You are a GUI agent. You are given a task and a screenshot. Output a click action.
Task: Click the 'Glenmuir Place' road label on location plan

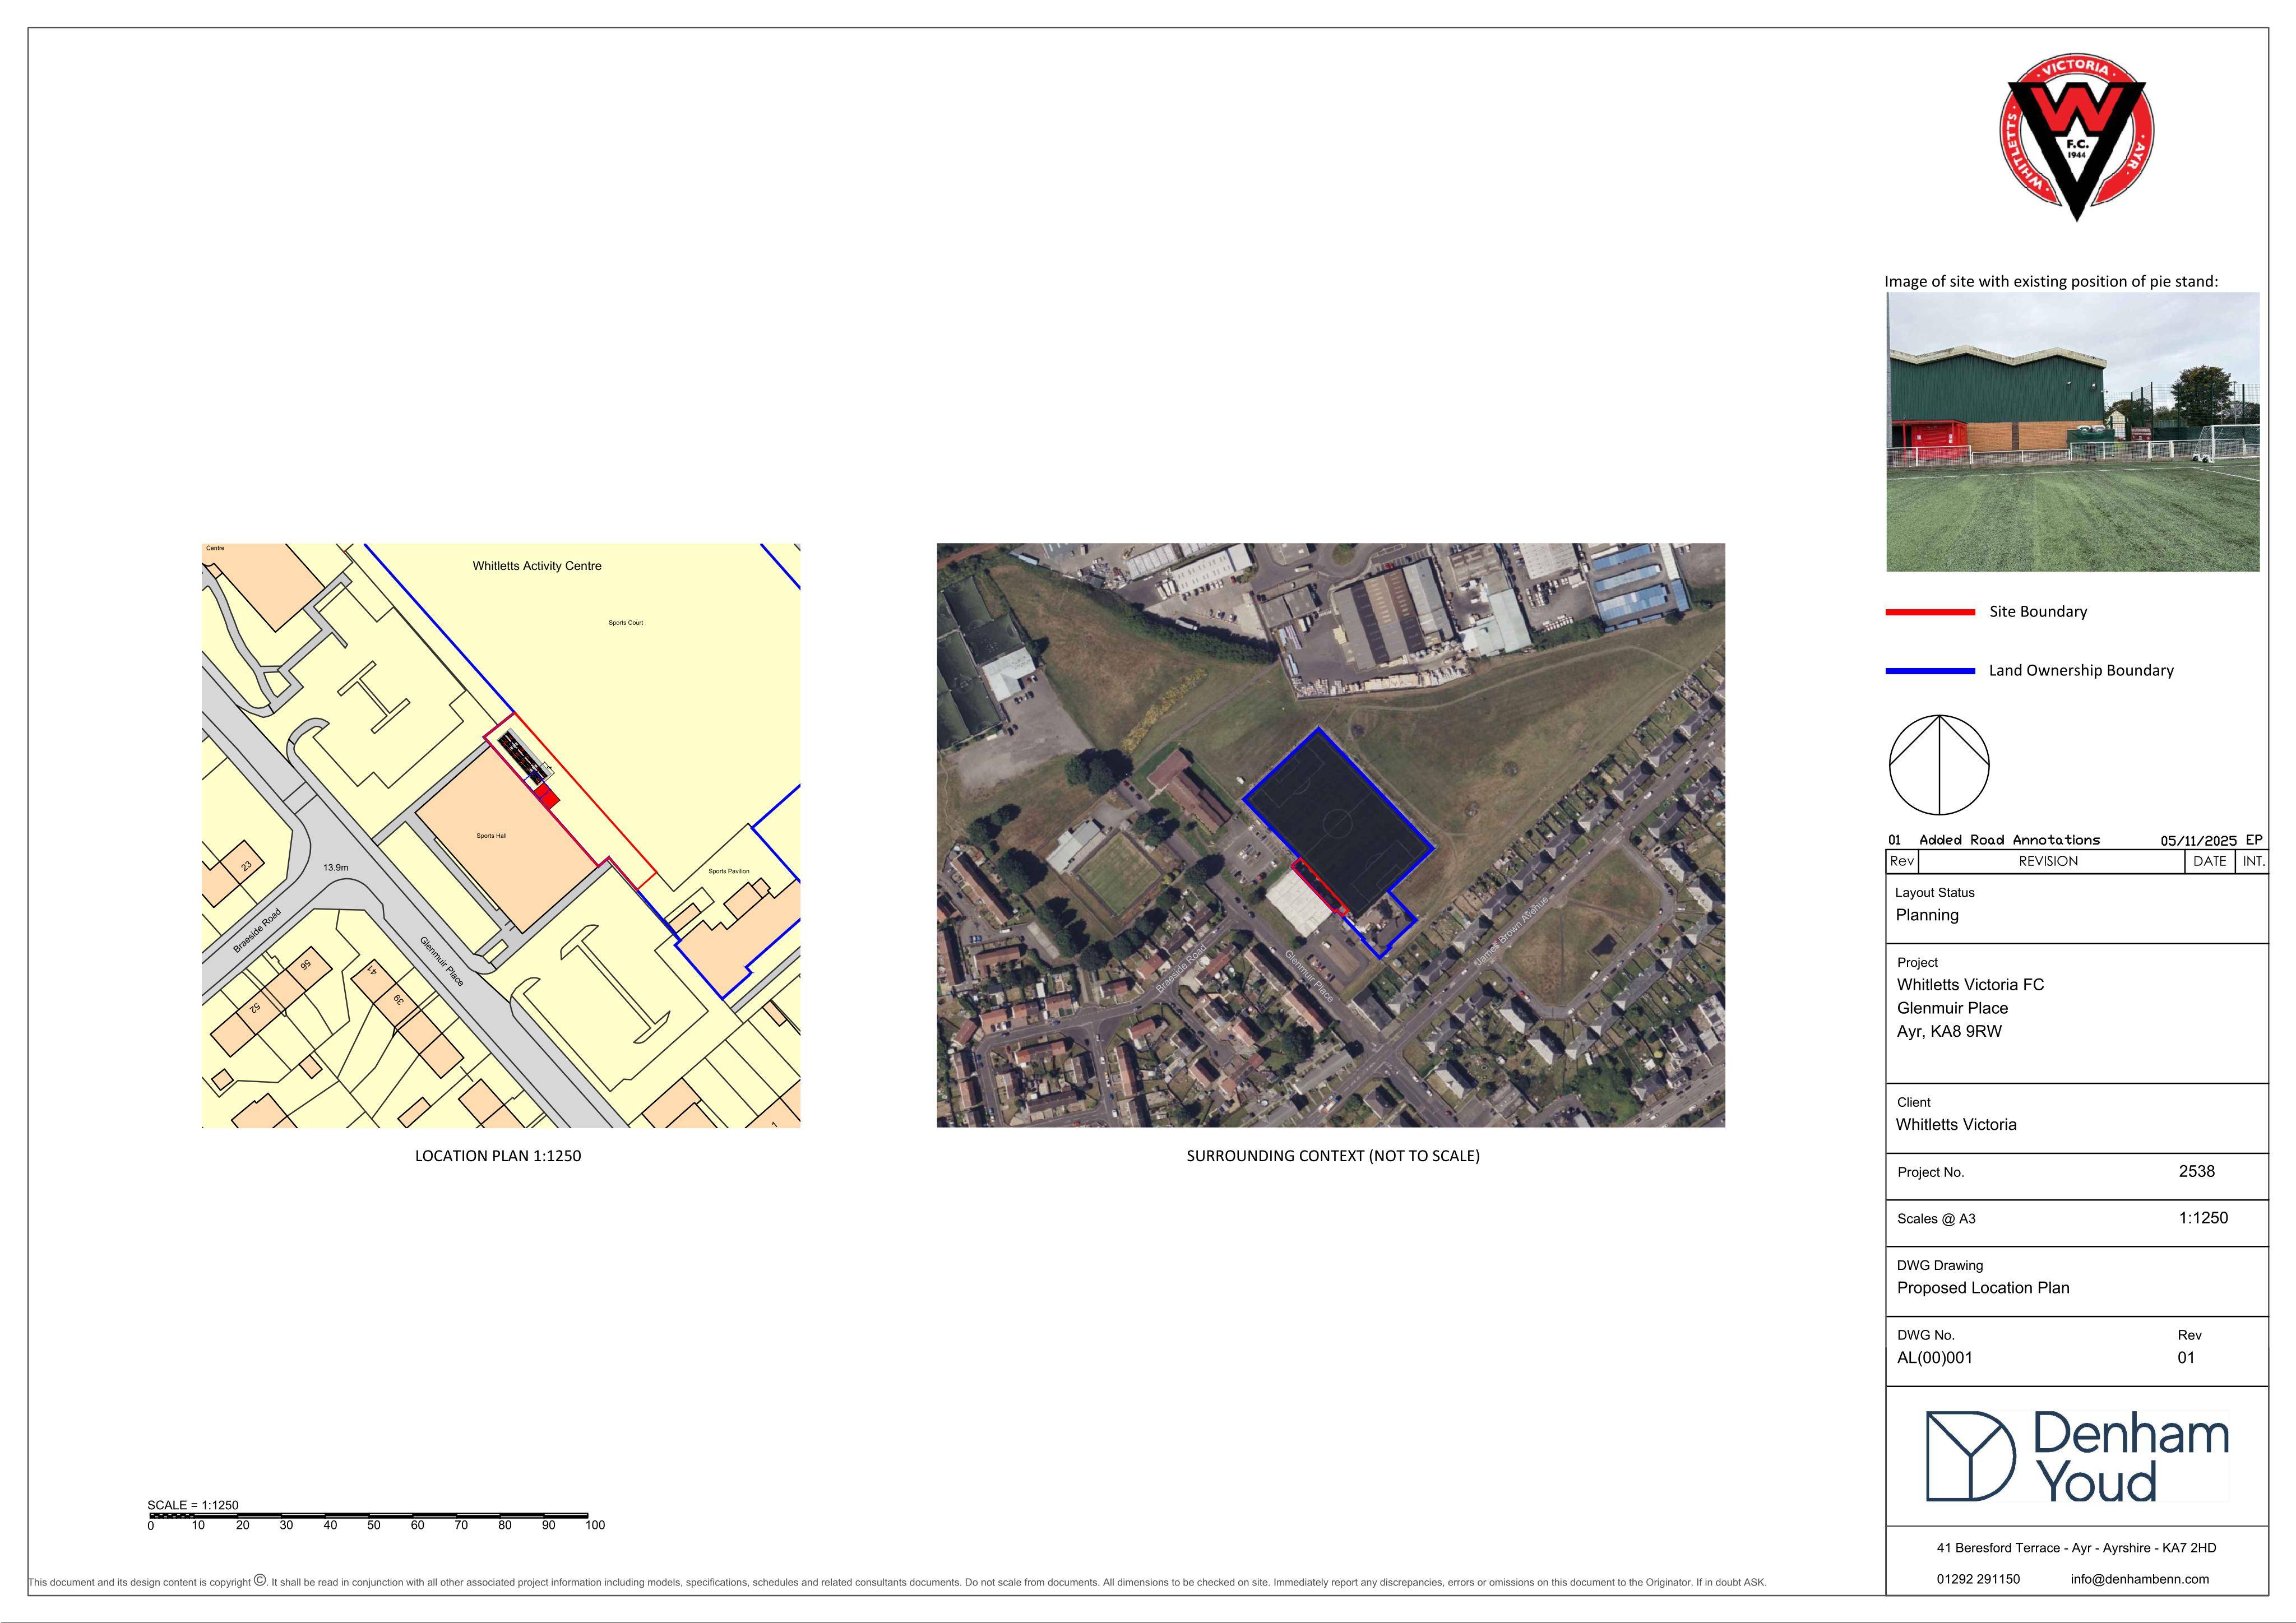tap(442, 961)
